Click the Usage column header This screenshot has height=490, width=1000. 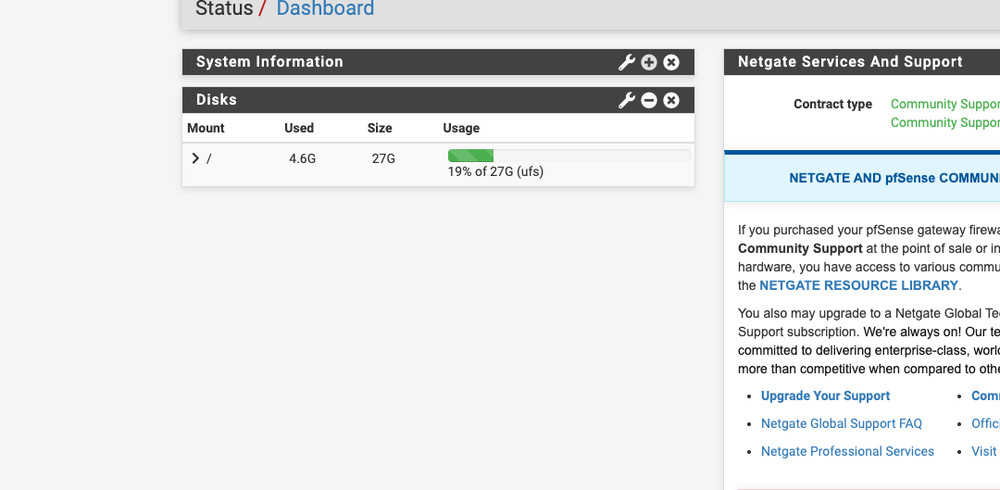(x=461, y=128)
